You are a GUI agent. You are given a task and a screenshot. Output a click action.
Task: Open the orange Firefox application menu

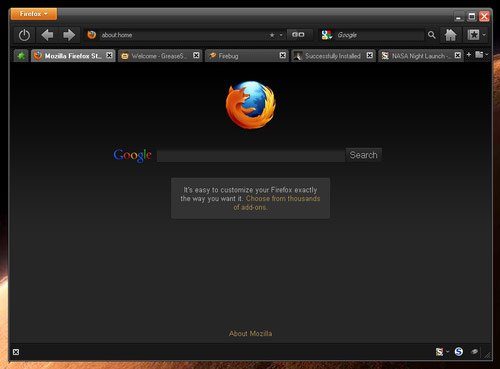34,14
